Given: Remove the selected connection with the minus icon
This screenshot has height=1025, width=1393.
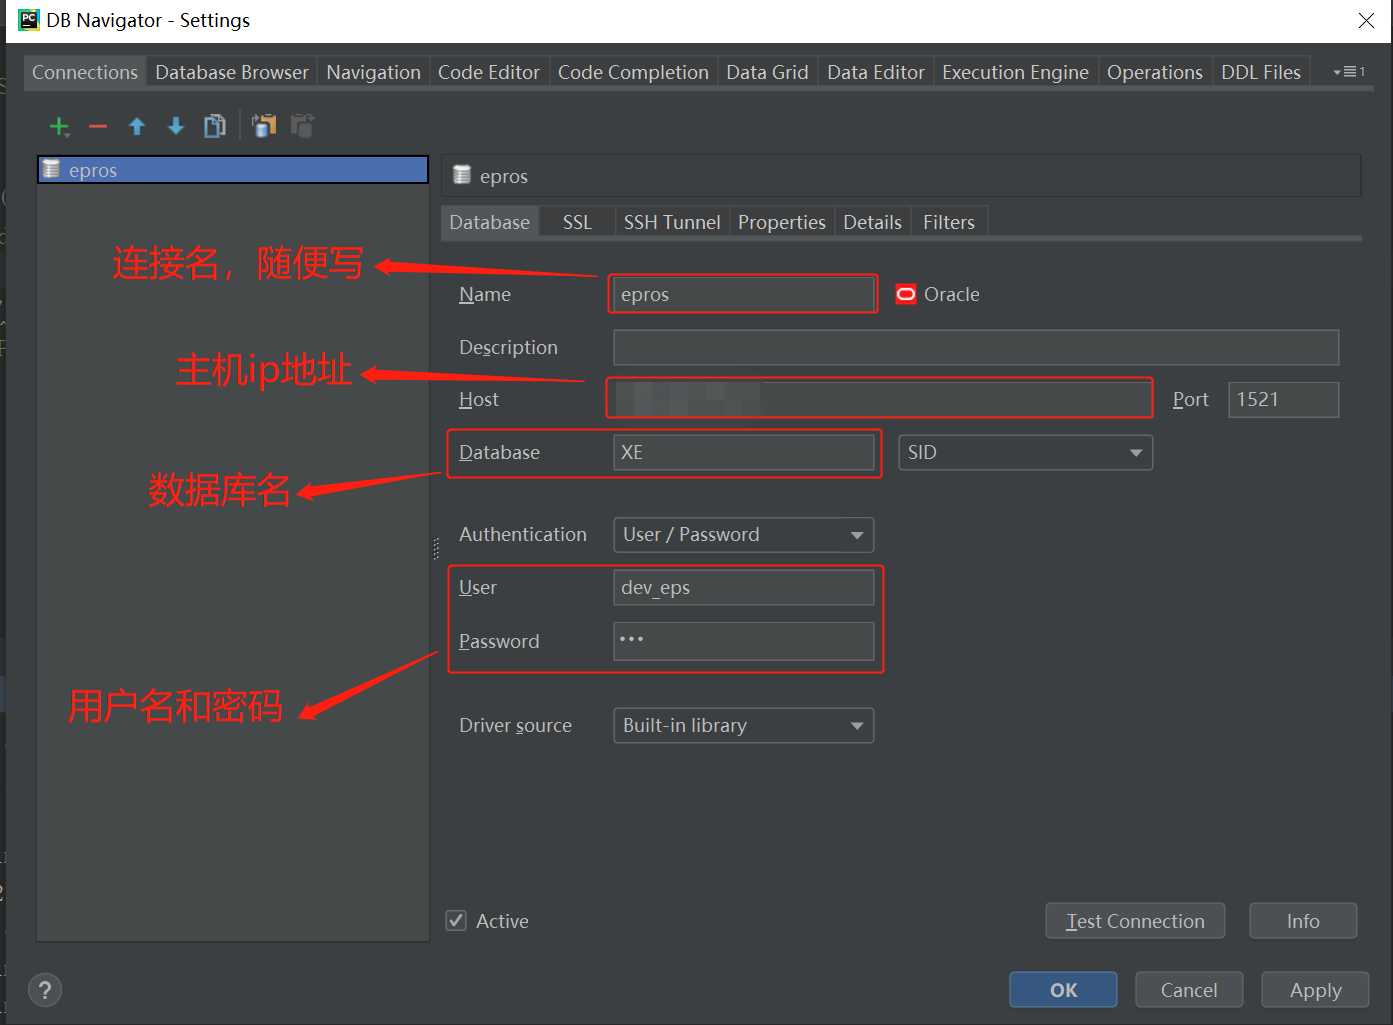Looking at the screenshot, I should [x=98, y=126].
